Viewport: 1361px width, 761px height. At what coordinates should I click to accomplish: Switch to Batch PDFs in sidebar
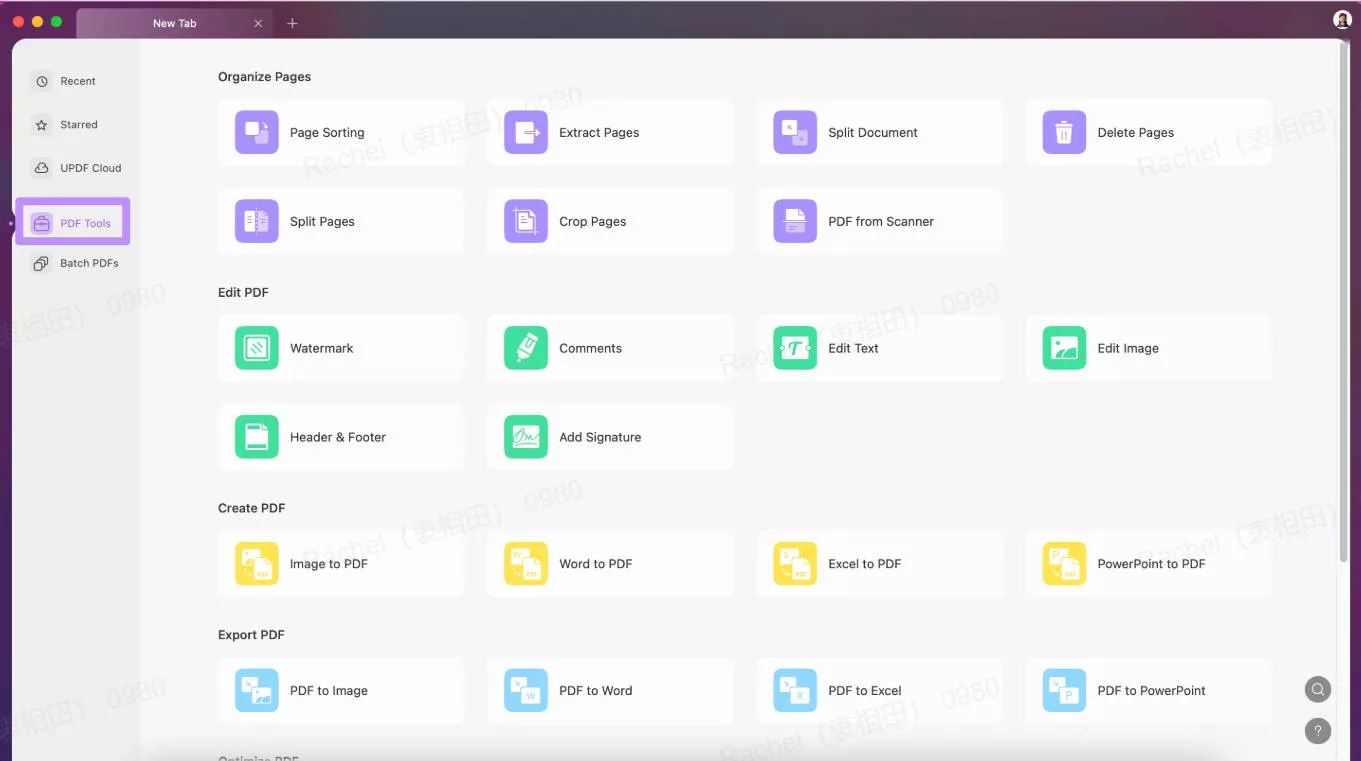point(76,263)
